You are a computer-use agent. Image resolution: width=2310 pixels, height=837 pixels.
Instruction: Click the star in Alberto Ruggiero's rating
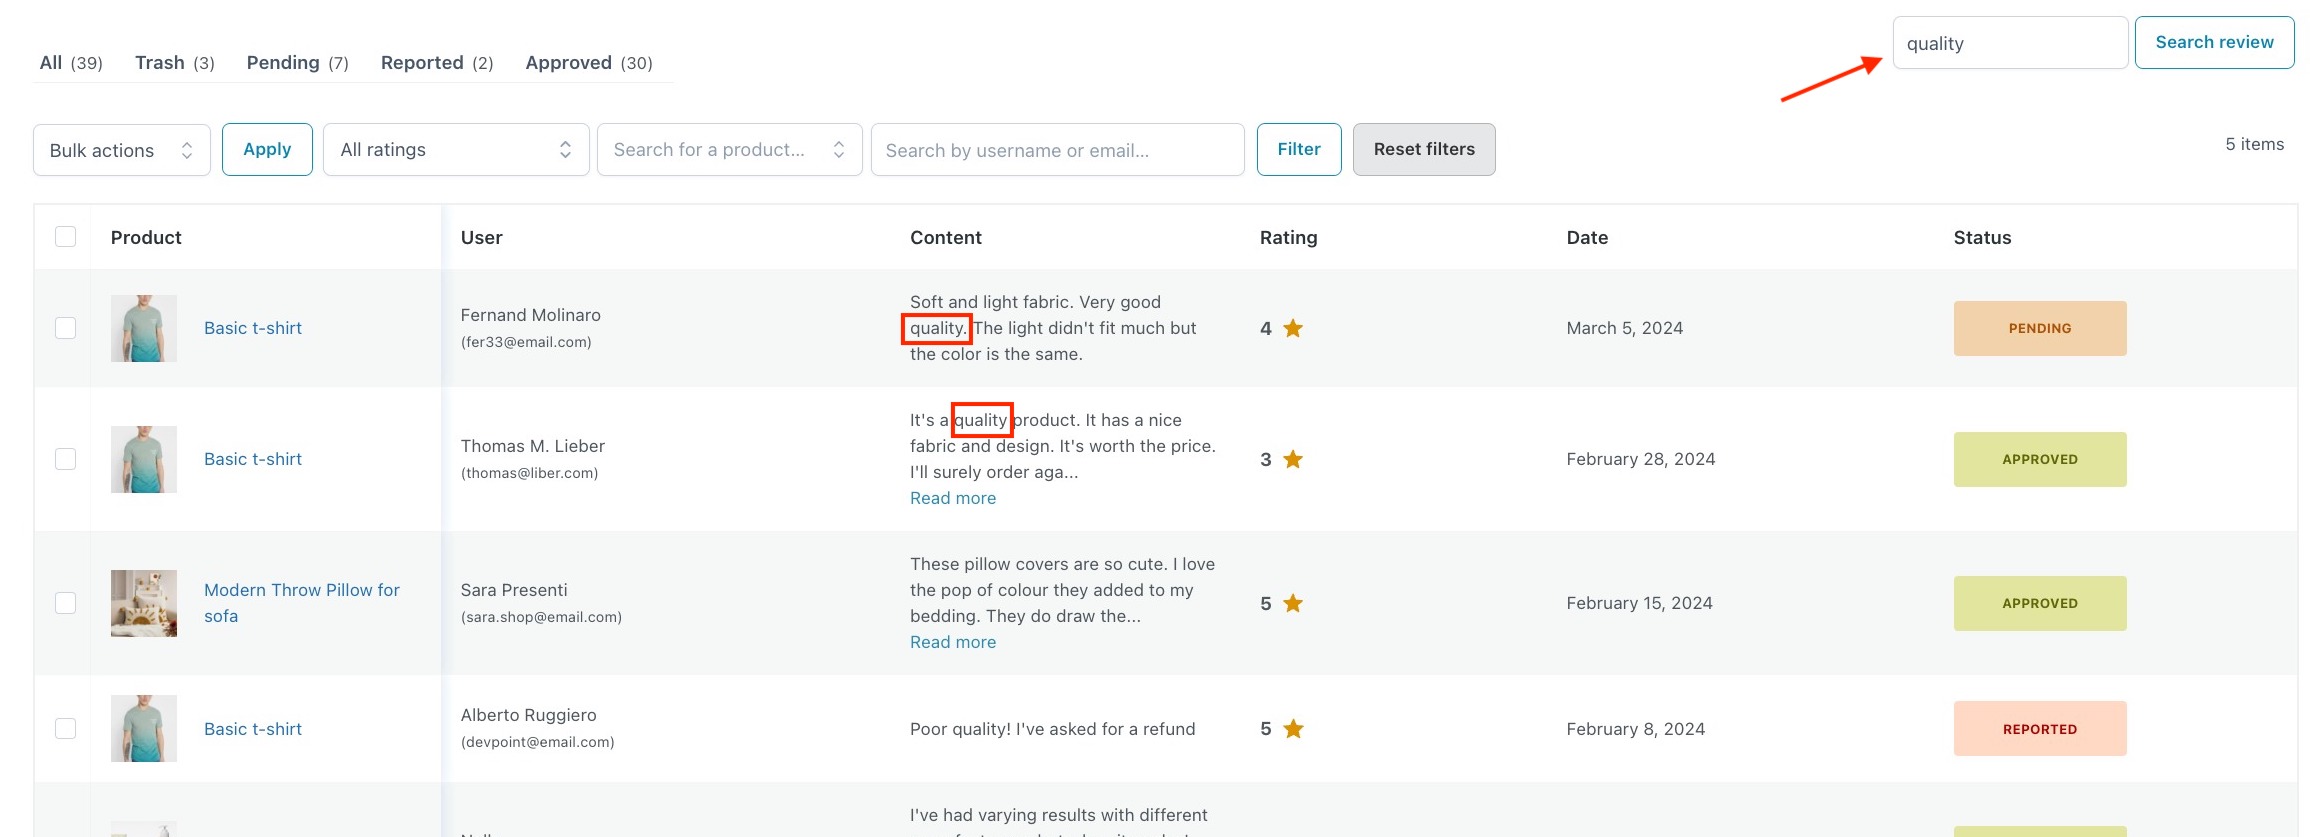pos(1293,729)
